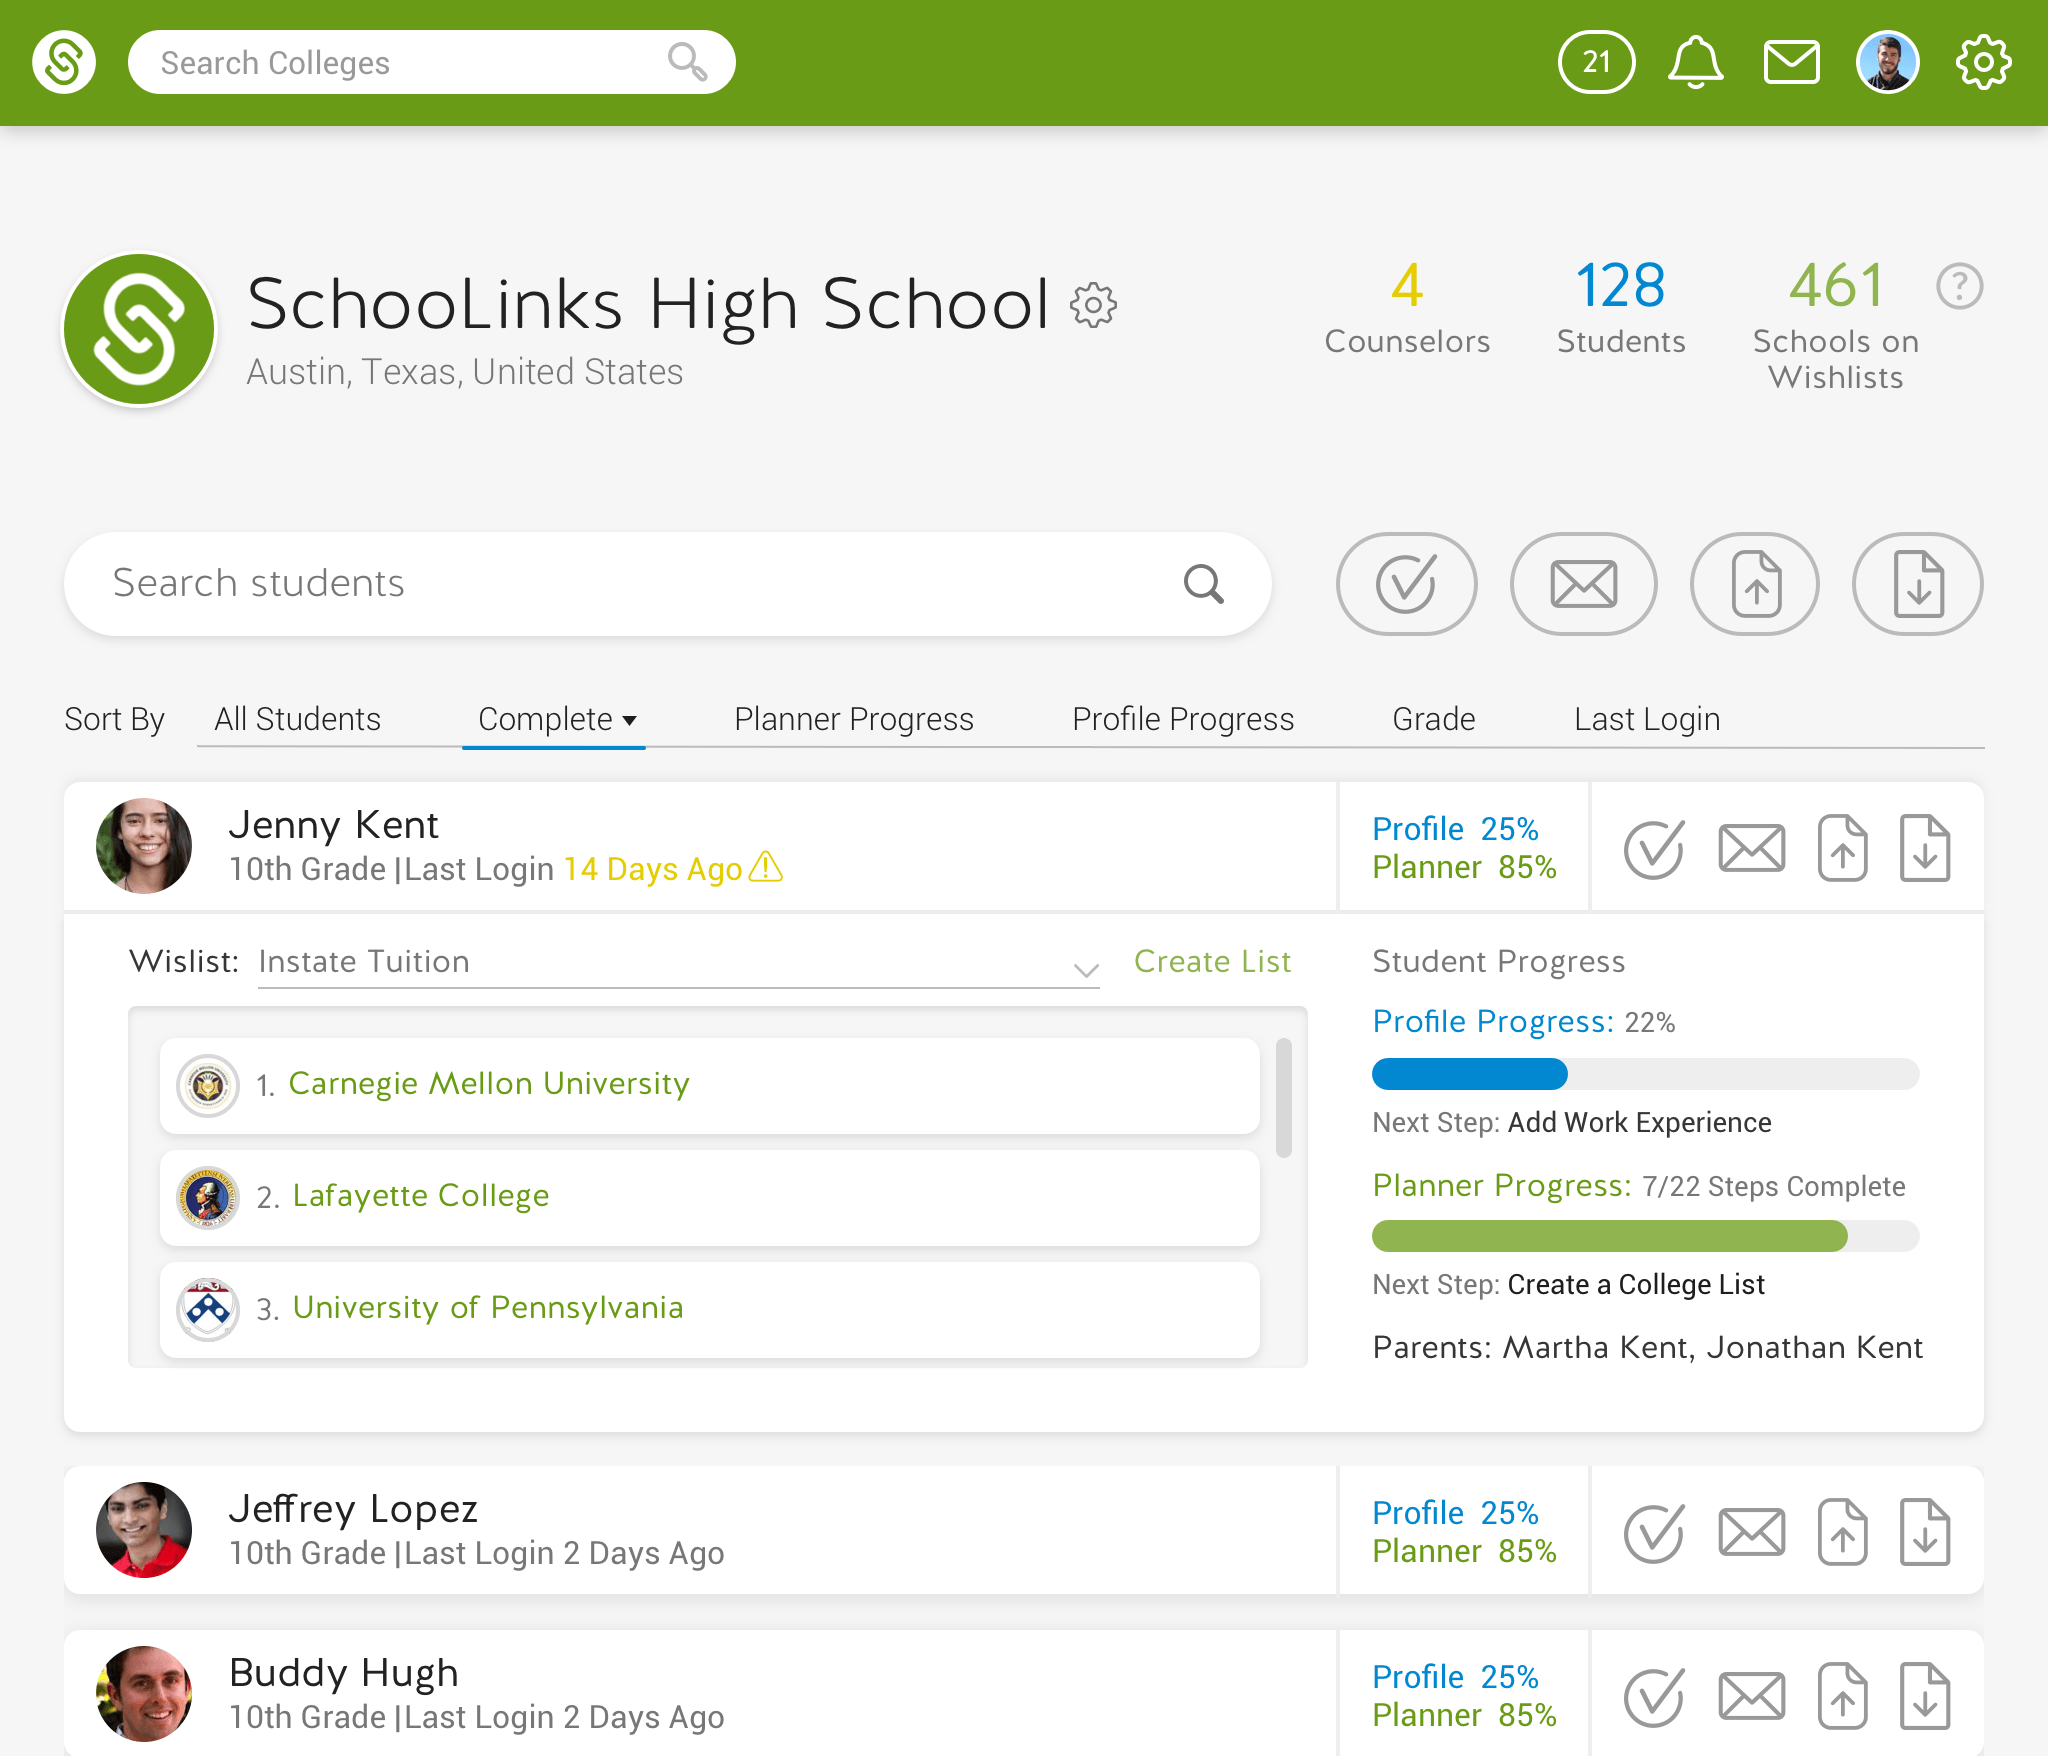
Task: Click Parents: Martha Kent, Jonathan Kent
Action: coord(1647,1347)
